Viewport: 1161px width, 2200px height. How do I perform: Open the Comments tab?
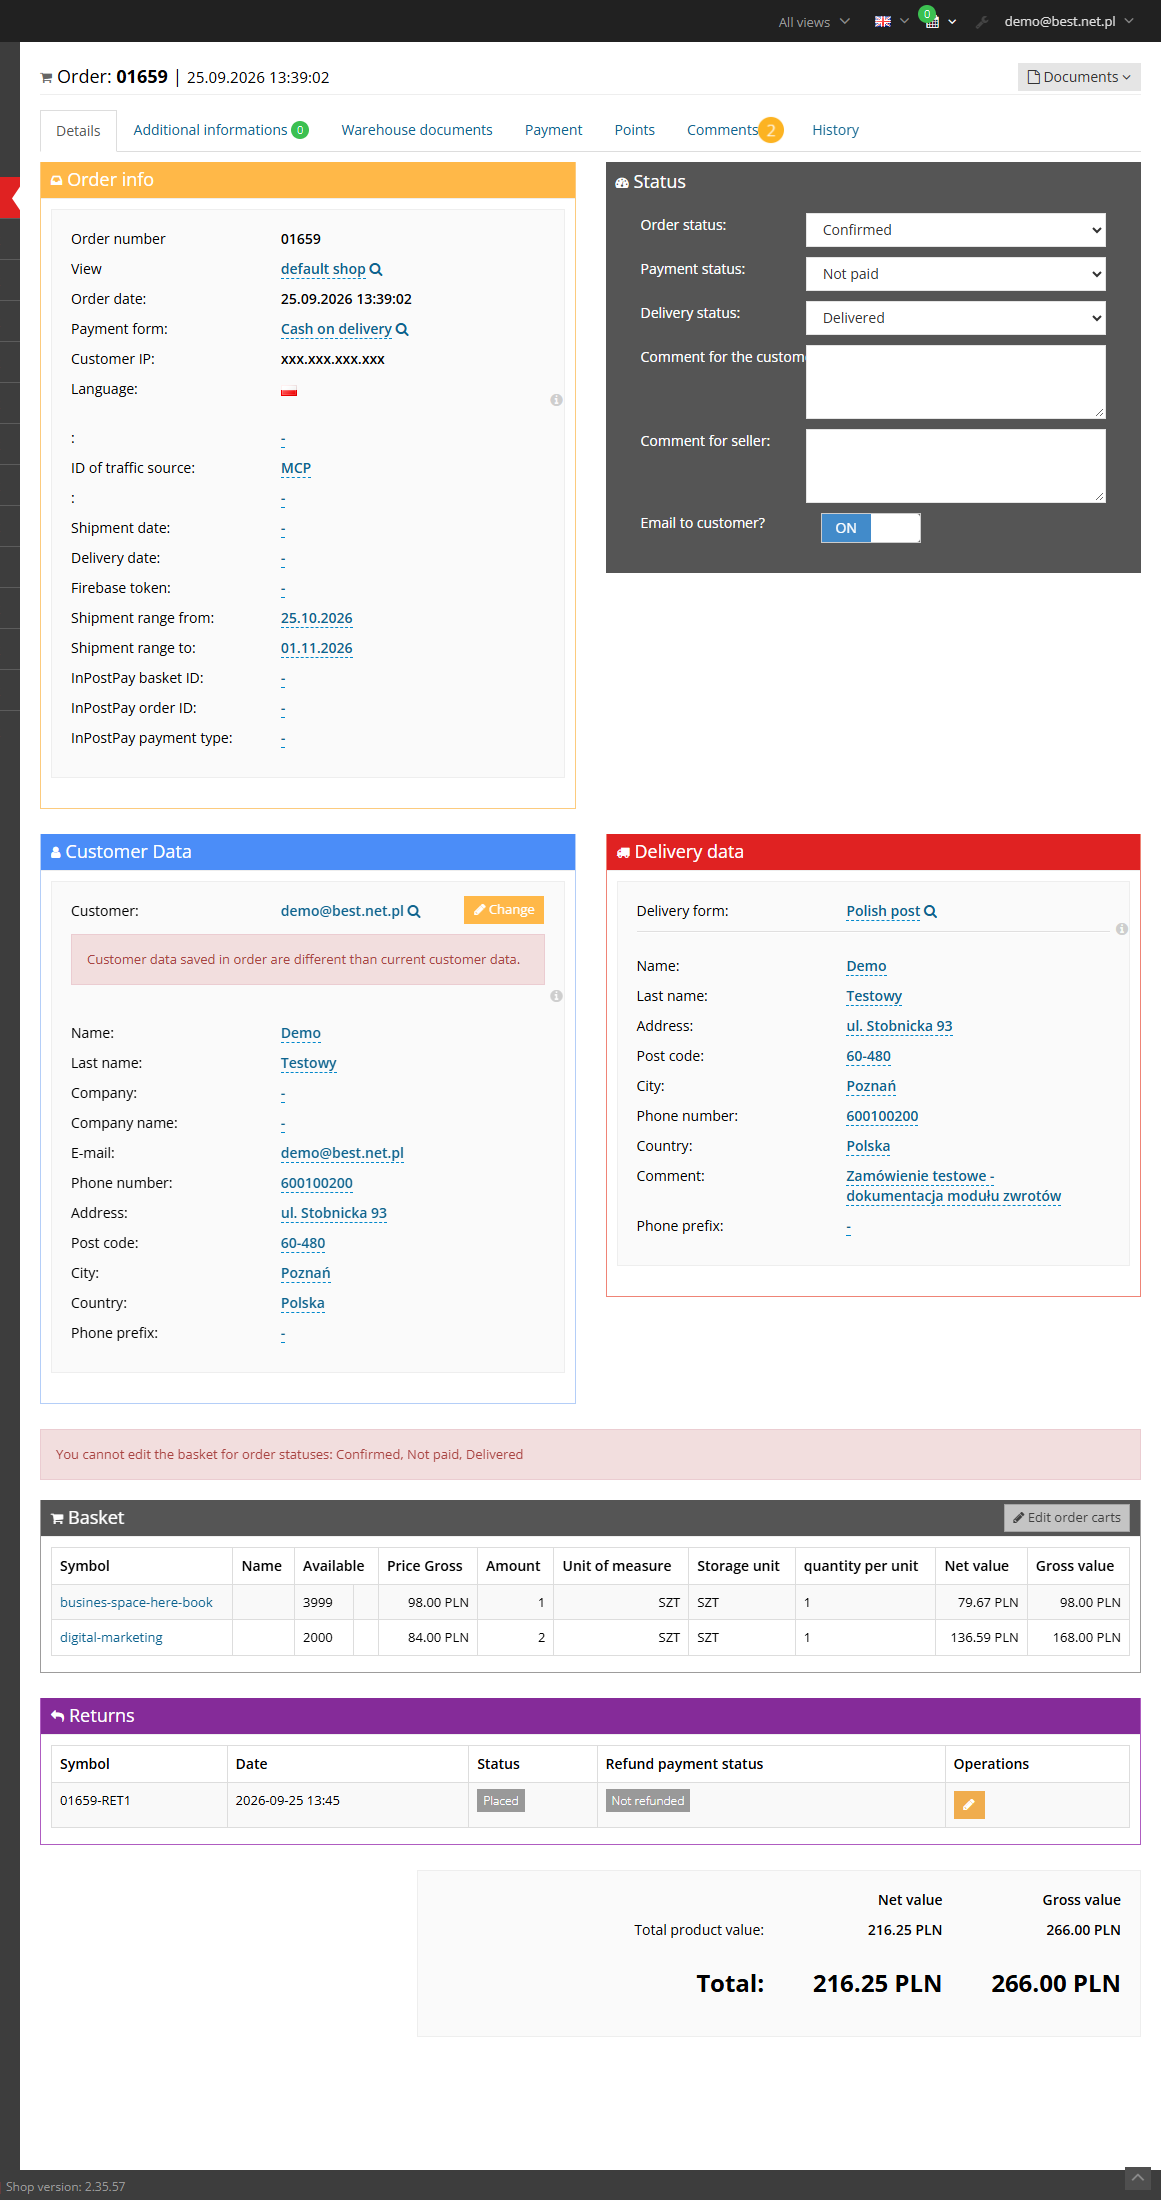(722, 130)
